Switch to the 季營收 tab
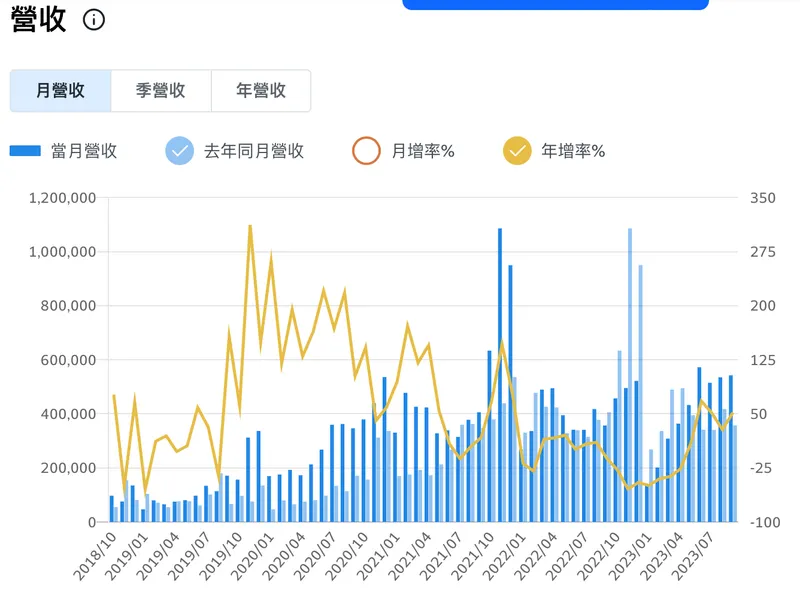 point(161,91)
